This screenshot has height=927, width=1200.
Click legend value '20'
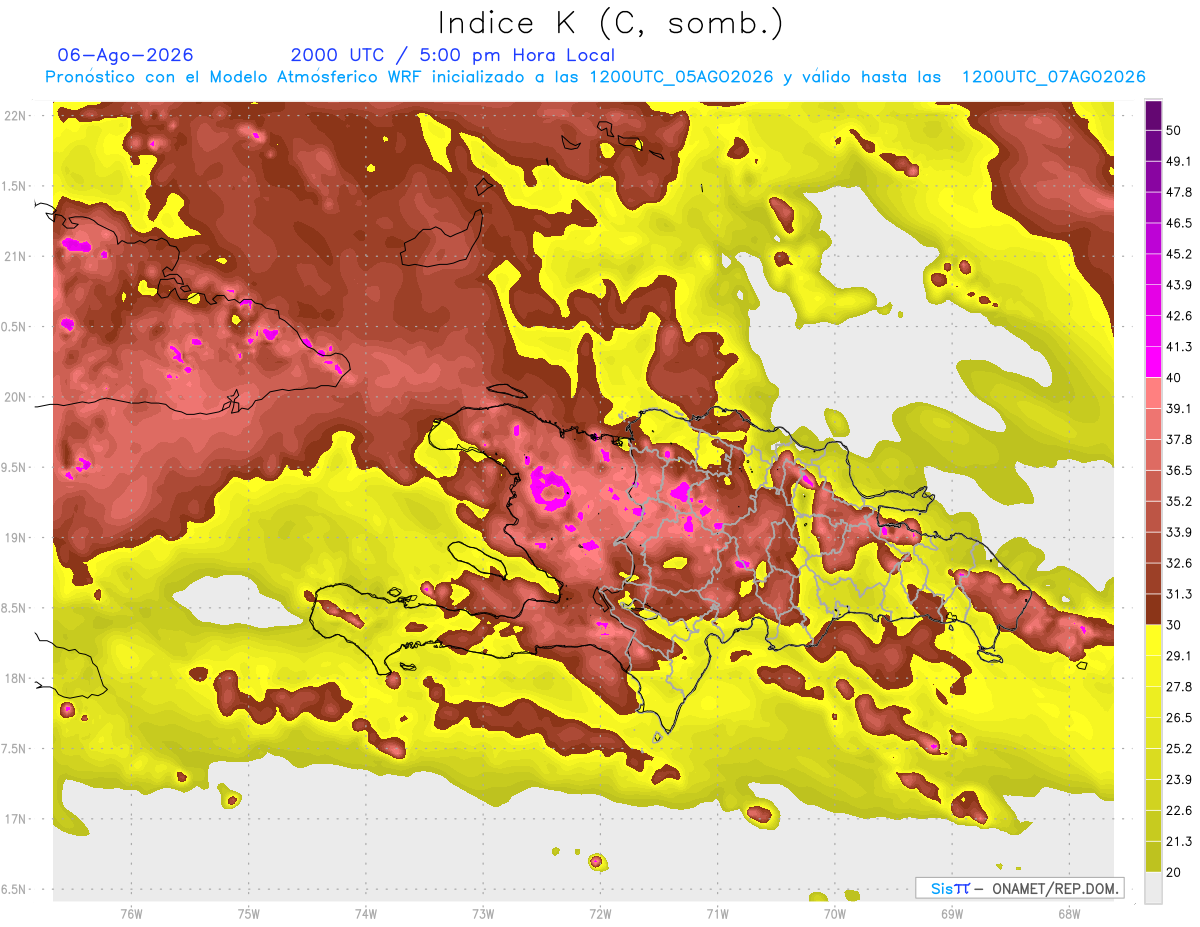(1174, 873)
